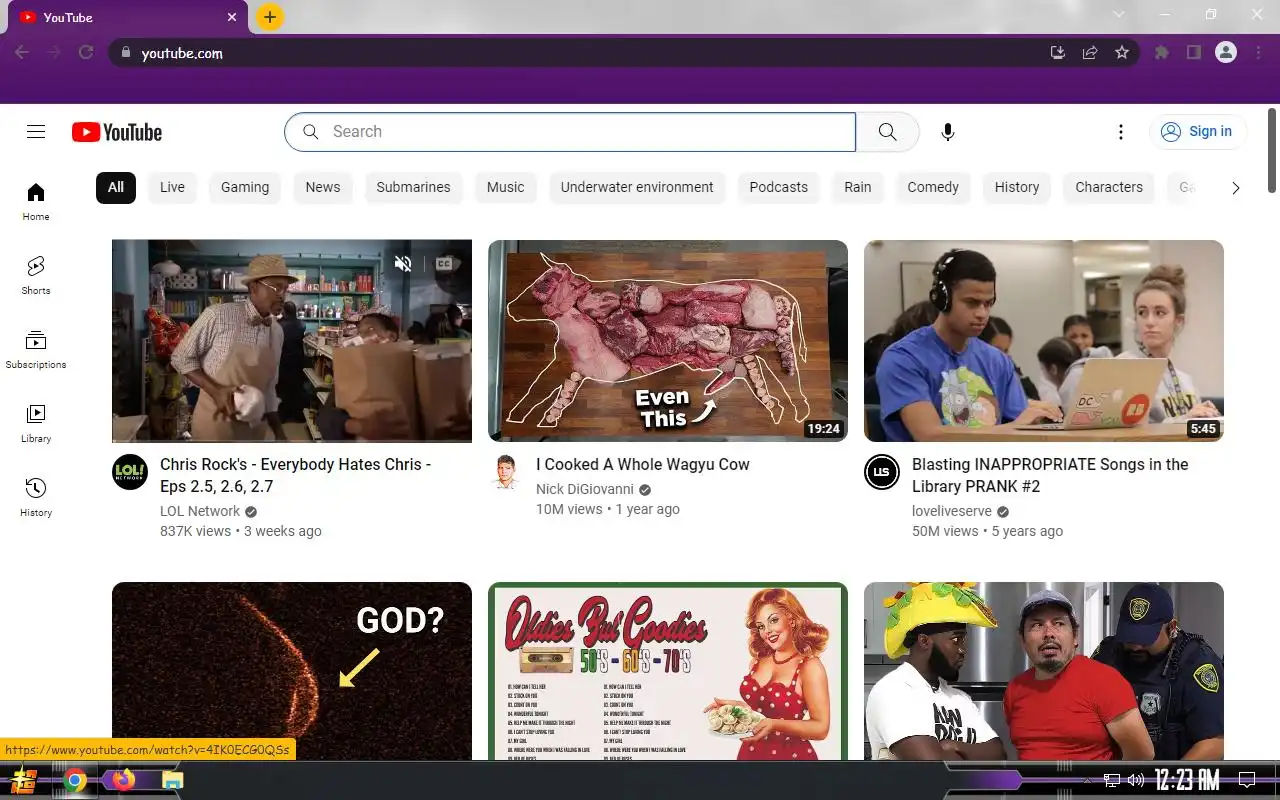Select the News filter chip
The width and height of the screenshot is (1280, 800).
point(323,187)
